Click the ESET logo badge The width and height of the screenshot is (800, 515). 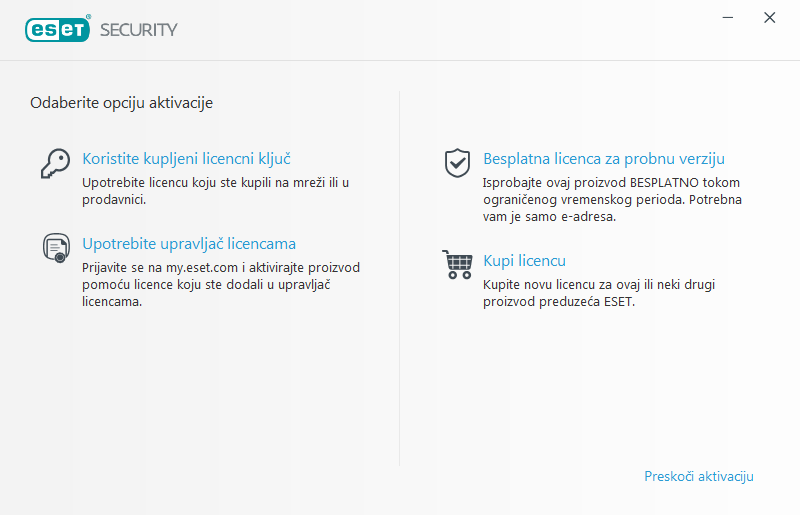(58, 29)
